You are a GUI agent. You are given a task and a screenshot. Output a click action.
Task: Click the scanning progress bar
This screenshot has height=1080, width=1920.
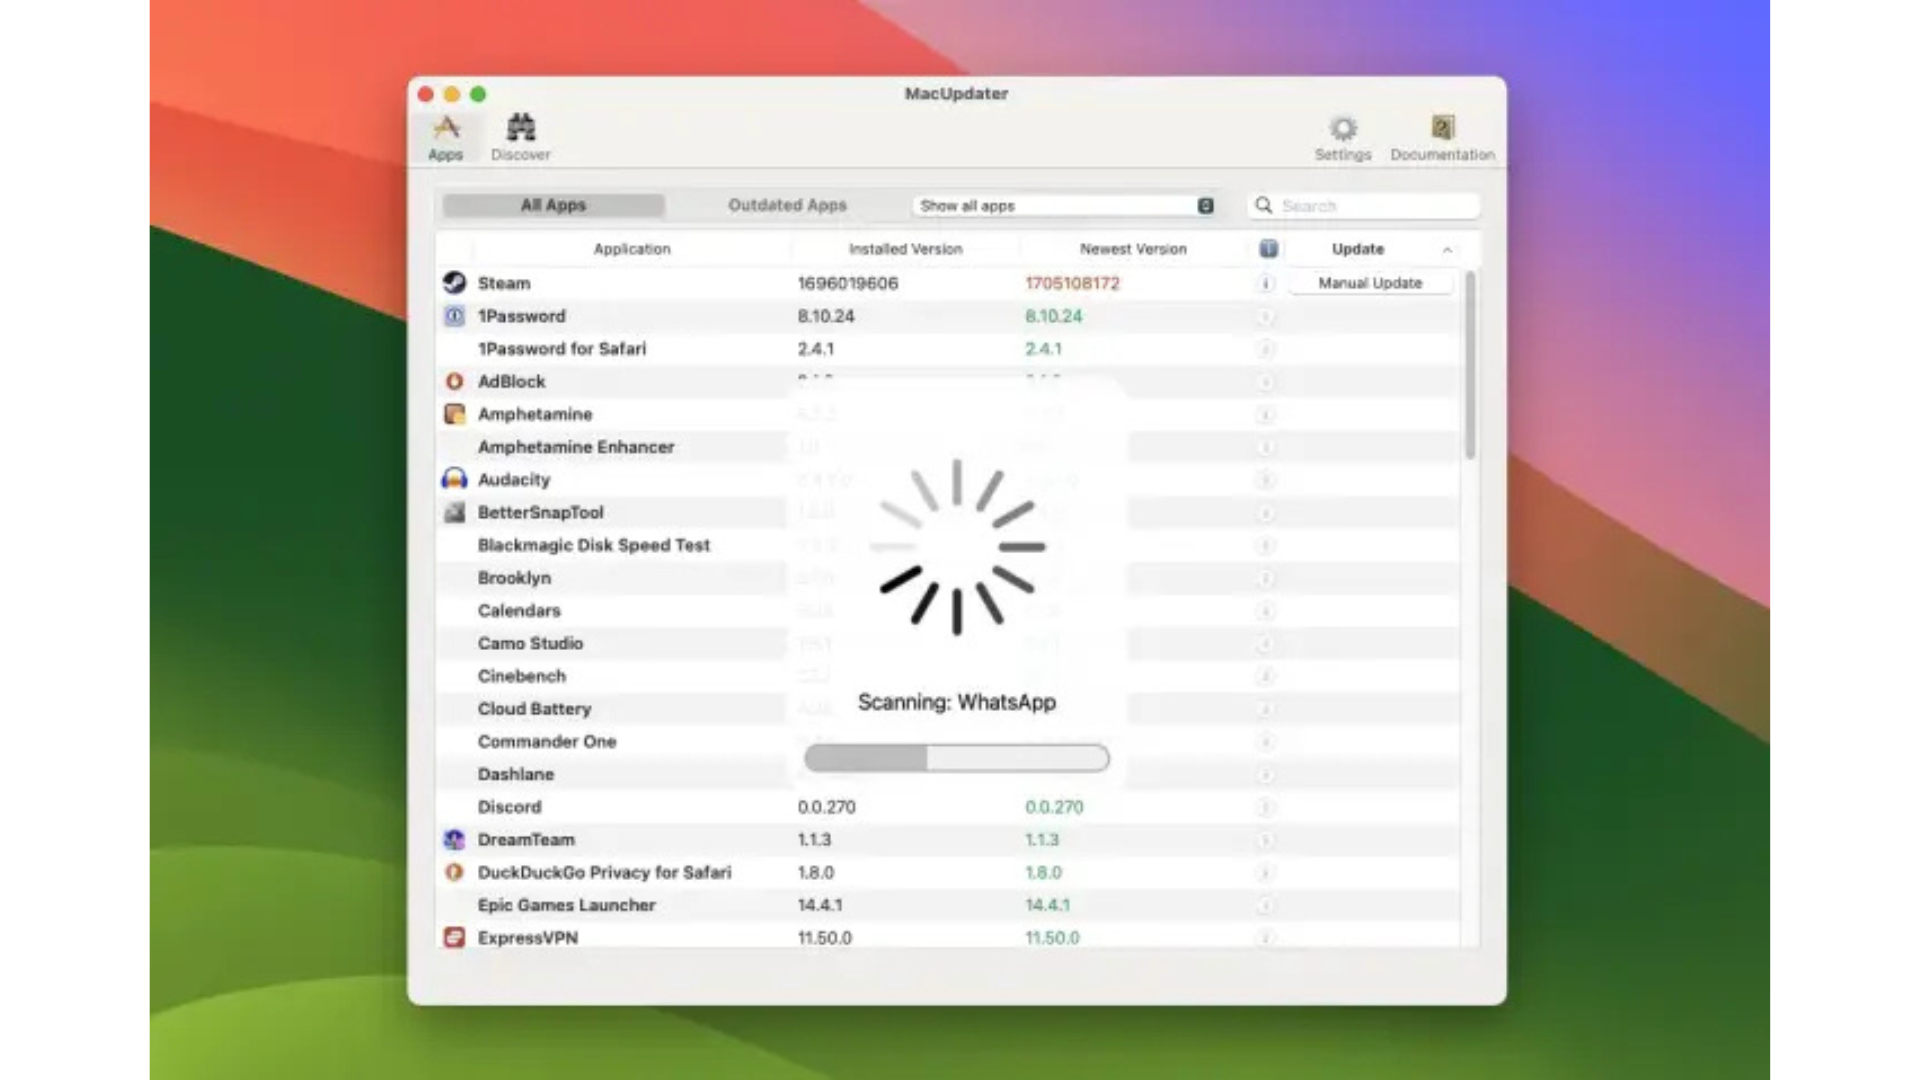point(956,758)
